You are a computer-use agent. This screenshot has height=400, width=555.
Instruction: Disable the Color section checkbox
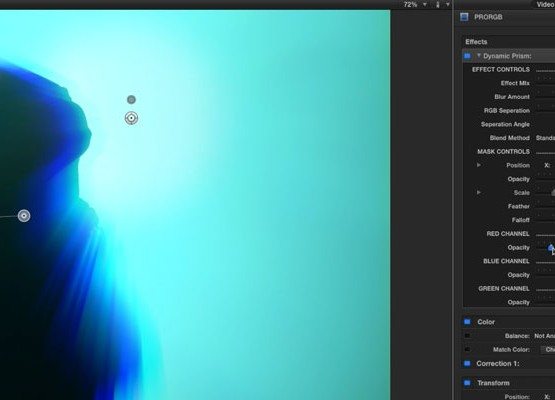click(x=467, y=322)
